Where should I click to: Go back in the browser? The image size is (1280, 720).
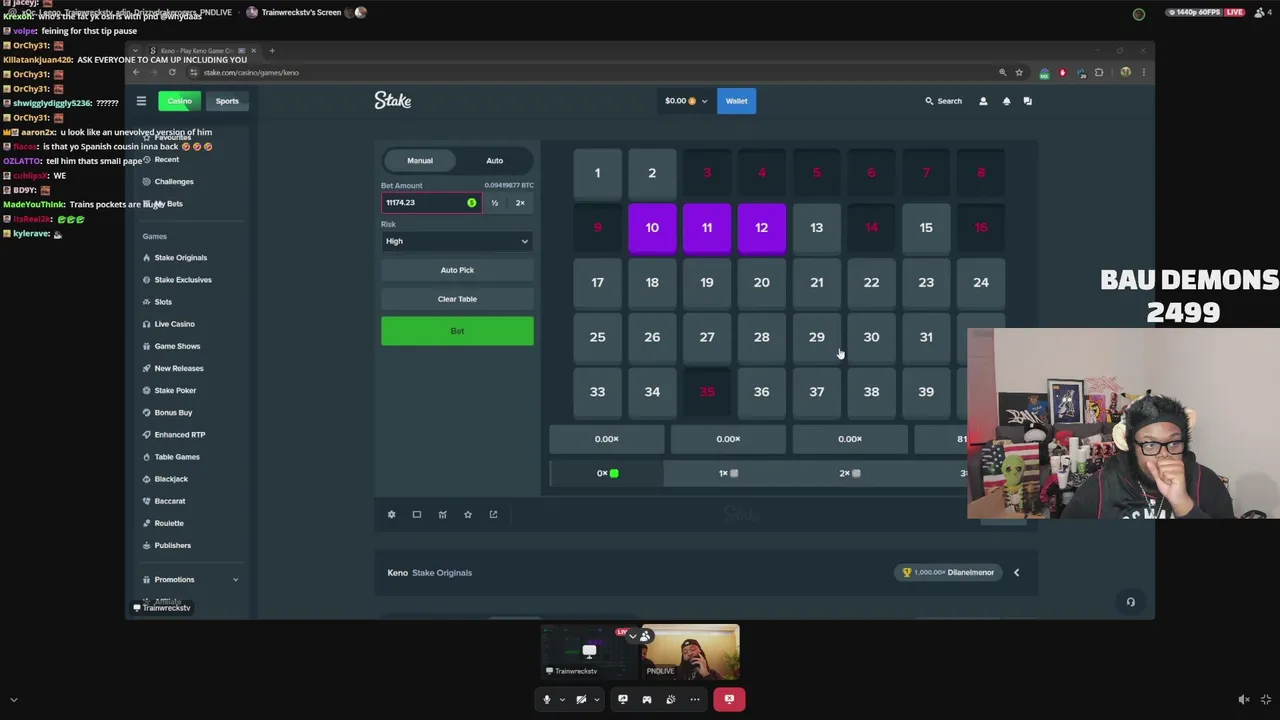point(136,72)
